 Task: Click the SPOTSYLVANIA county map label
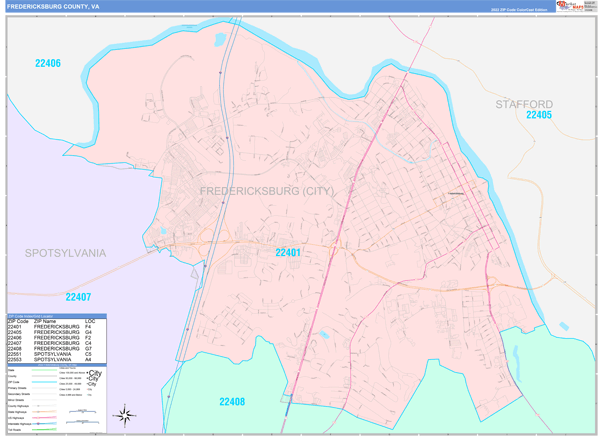click(x=65, y=254)
